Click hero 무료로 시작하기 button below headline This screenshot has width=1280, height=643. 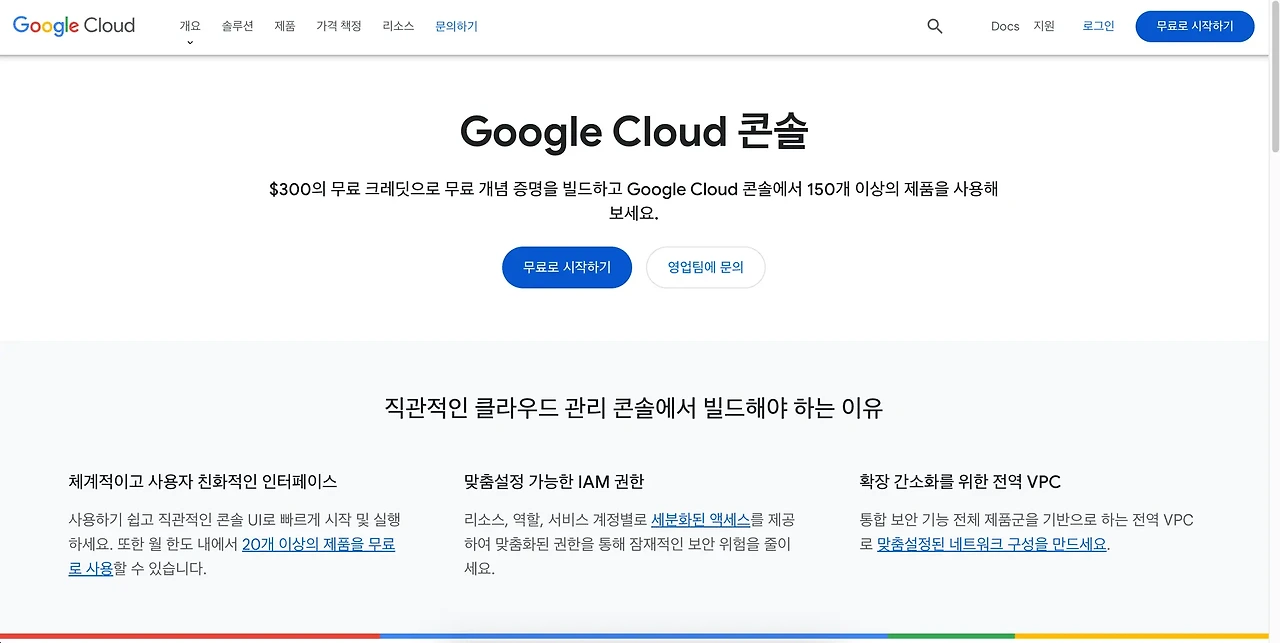[x=567, y=267]
